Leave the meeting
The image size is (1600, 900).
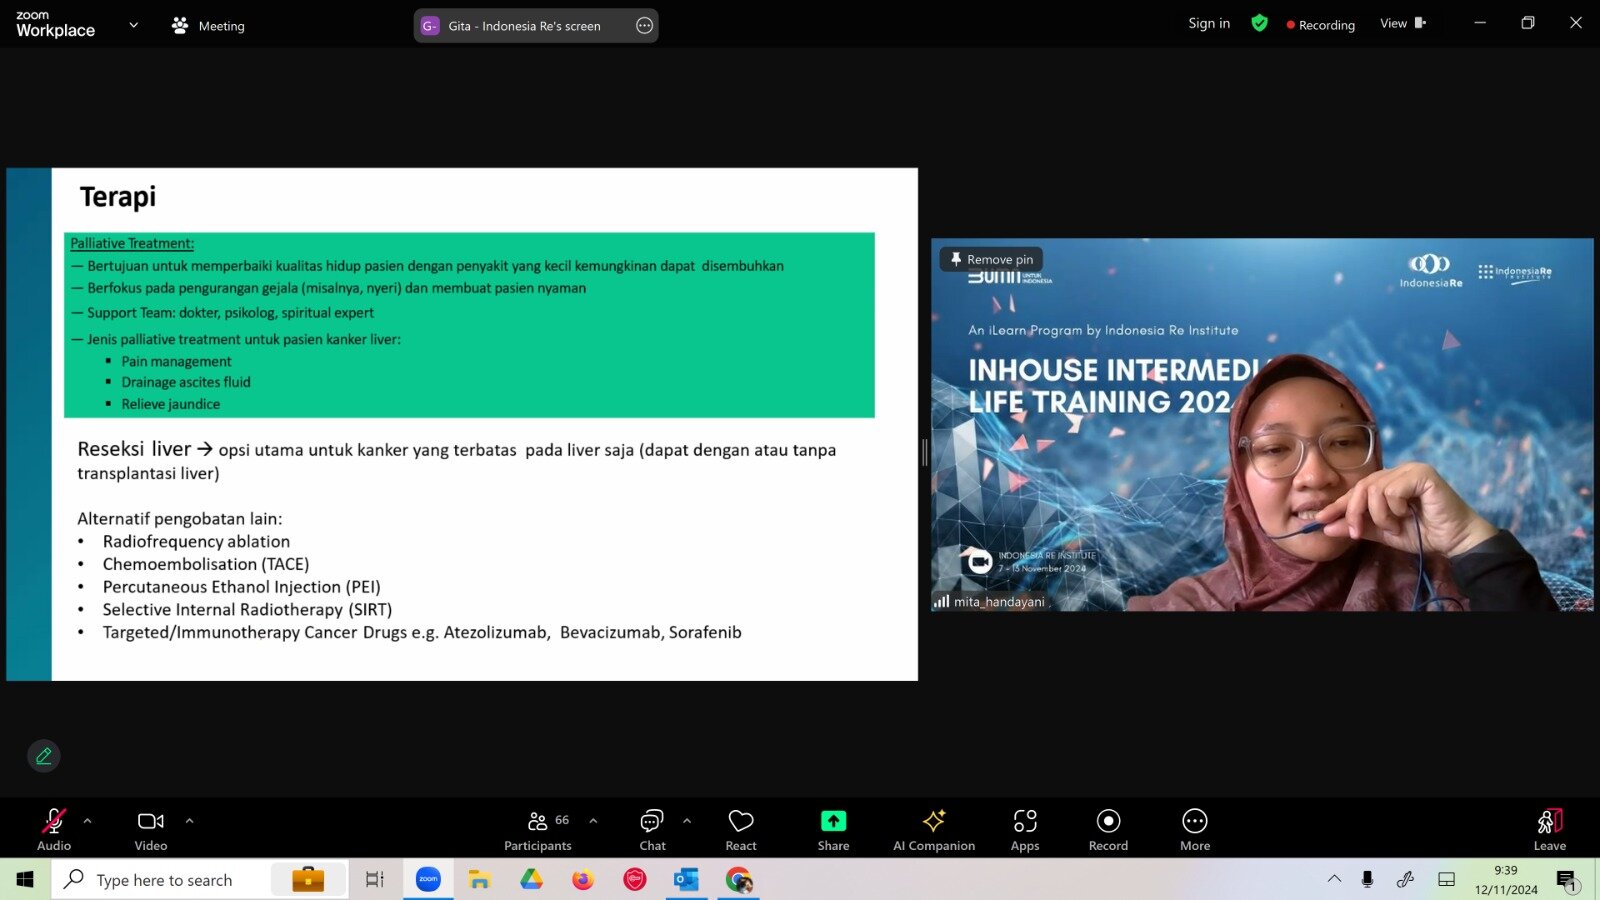1550,829
